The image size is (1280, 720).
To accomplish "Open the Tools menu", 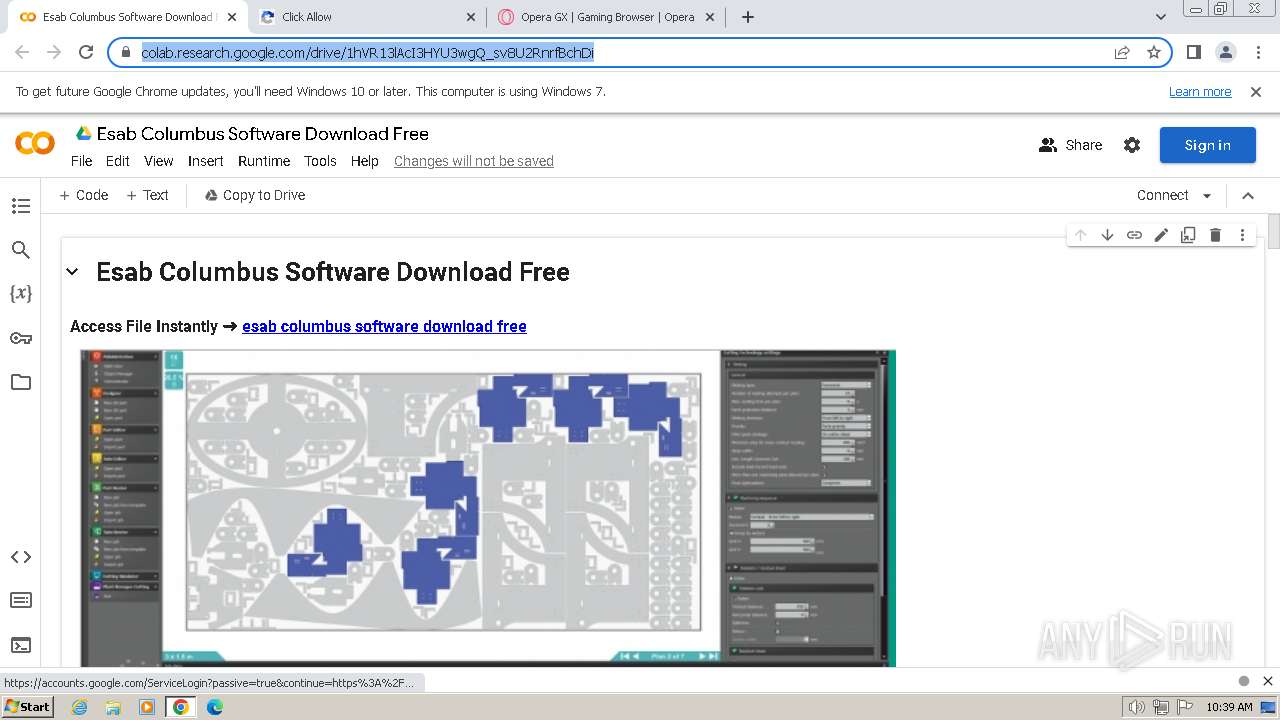I will 320,161.
